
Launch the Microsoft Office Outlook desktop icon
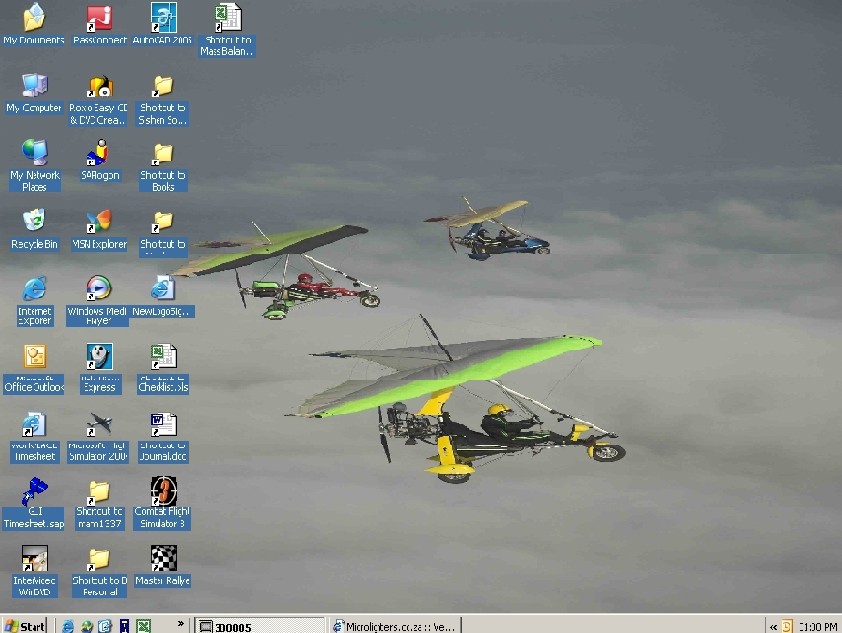[34, 369]
